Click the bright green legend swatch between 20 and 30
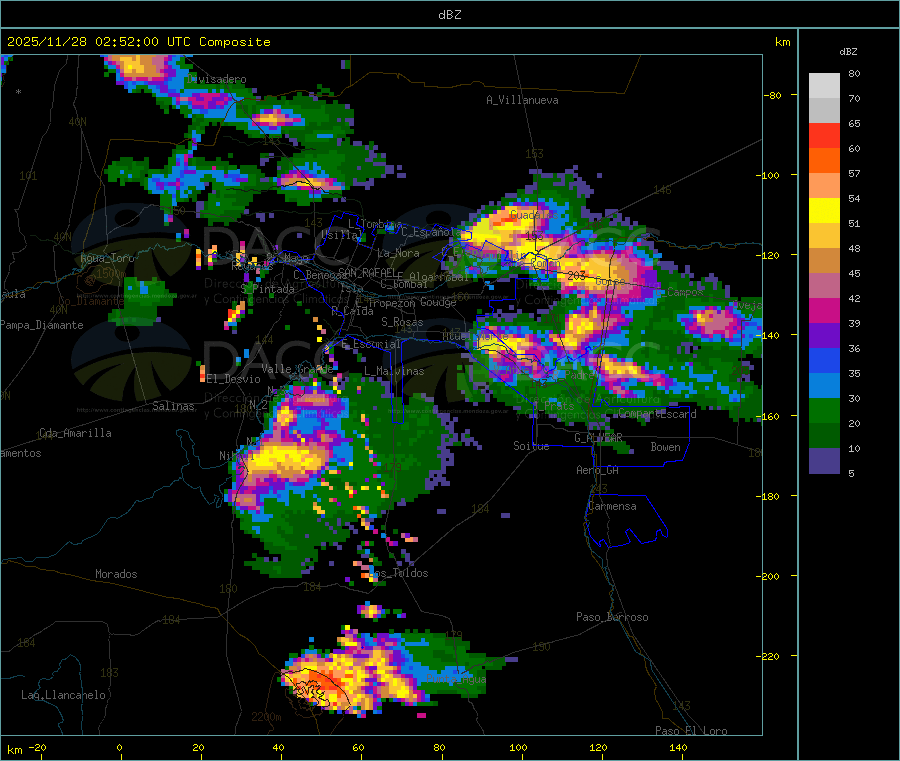The width and height of the screenshot is (900, 761). pos(824,410)
